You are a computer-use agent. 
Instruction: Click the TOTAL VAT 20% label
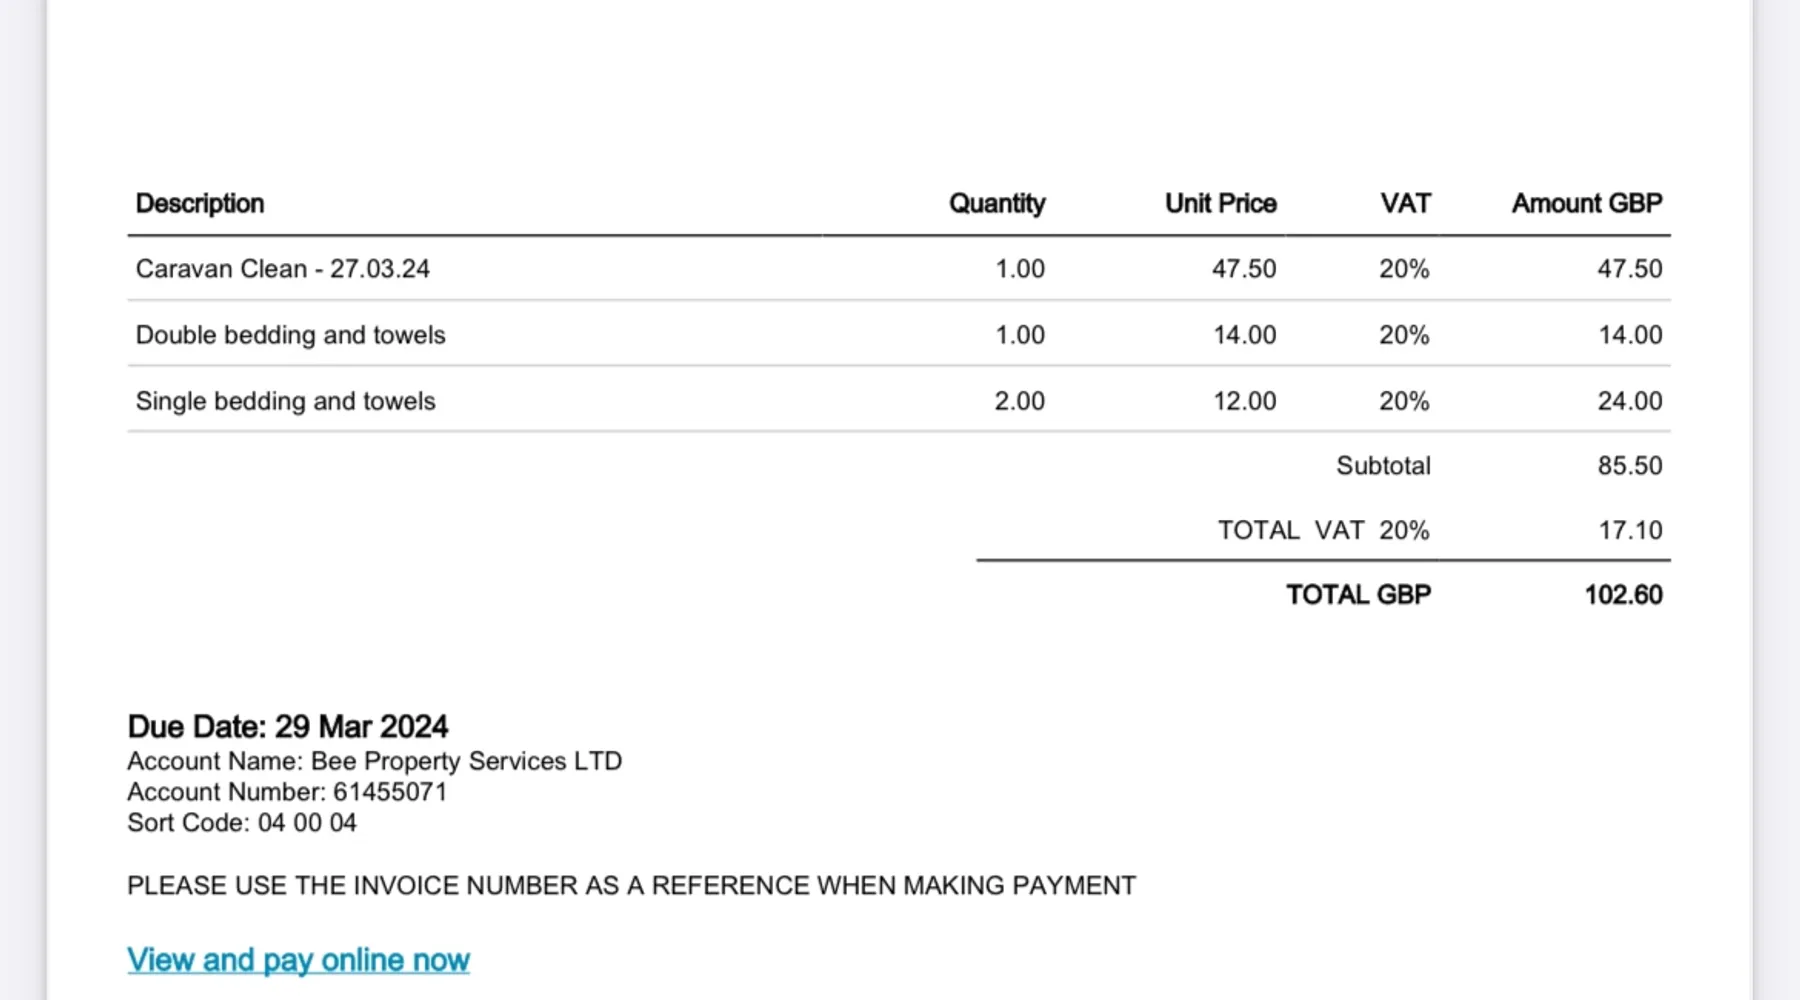pyautogui.click(x=1323, y=530)
